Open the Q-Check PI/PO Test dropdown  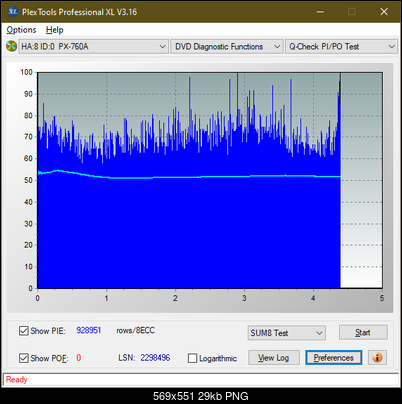(341, 47)
